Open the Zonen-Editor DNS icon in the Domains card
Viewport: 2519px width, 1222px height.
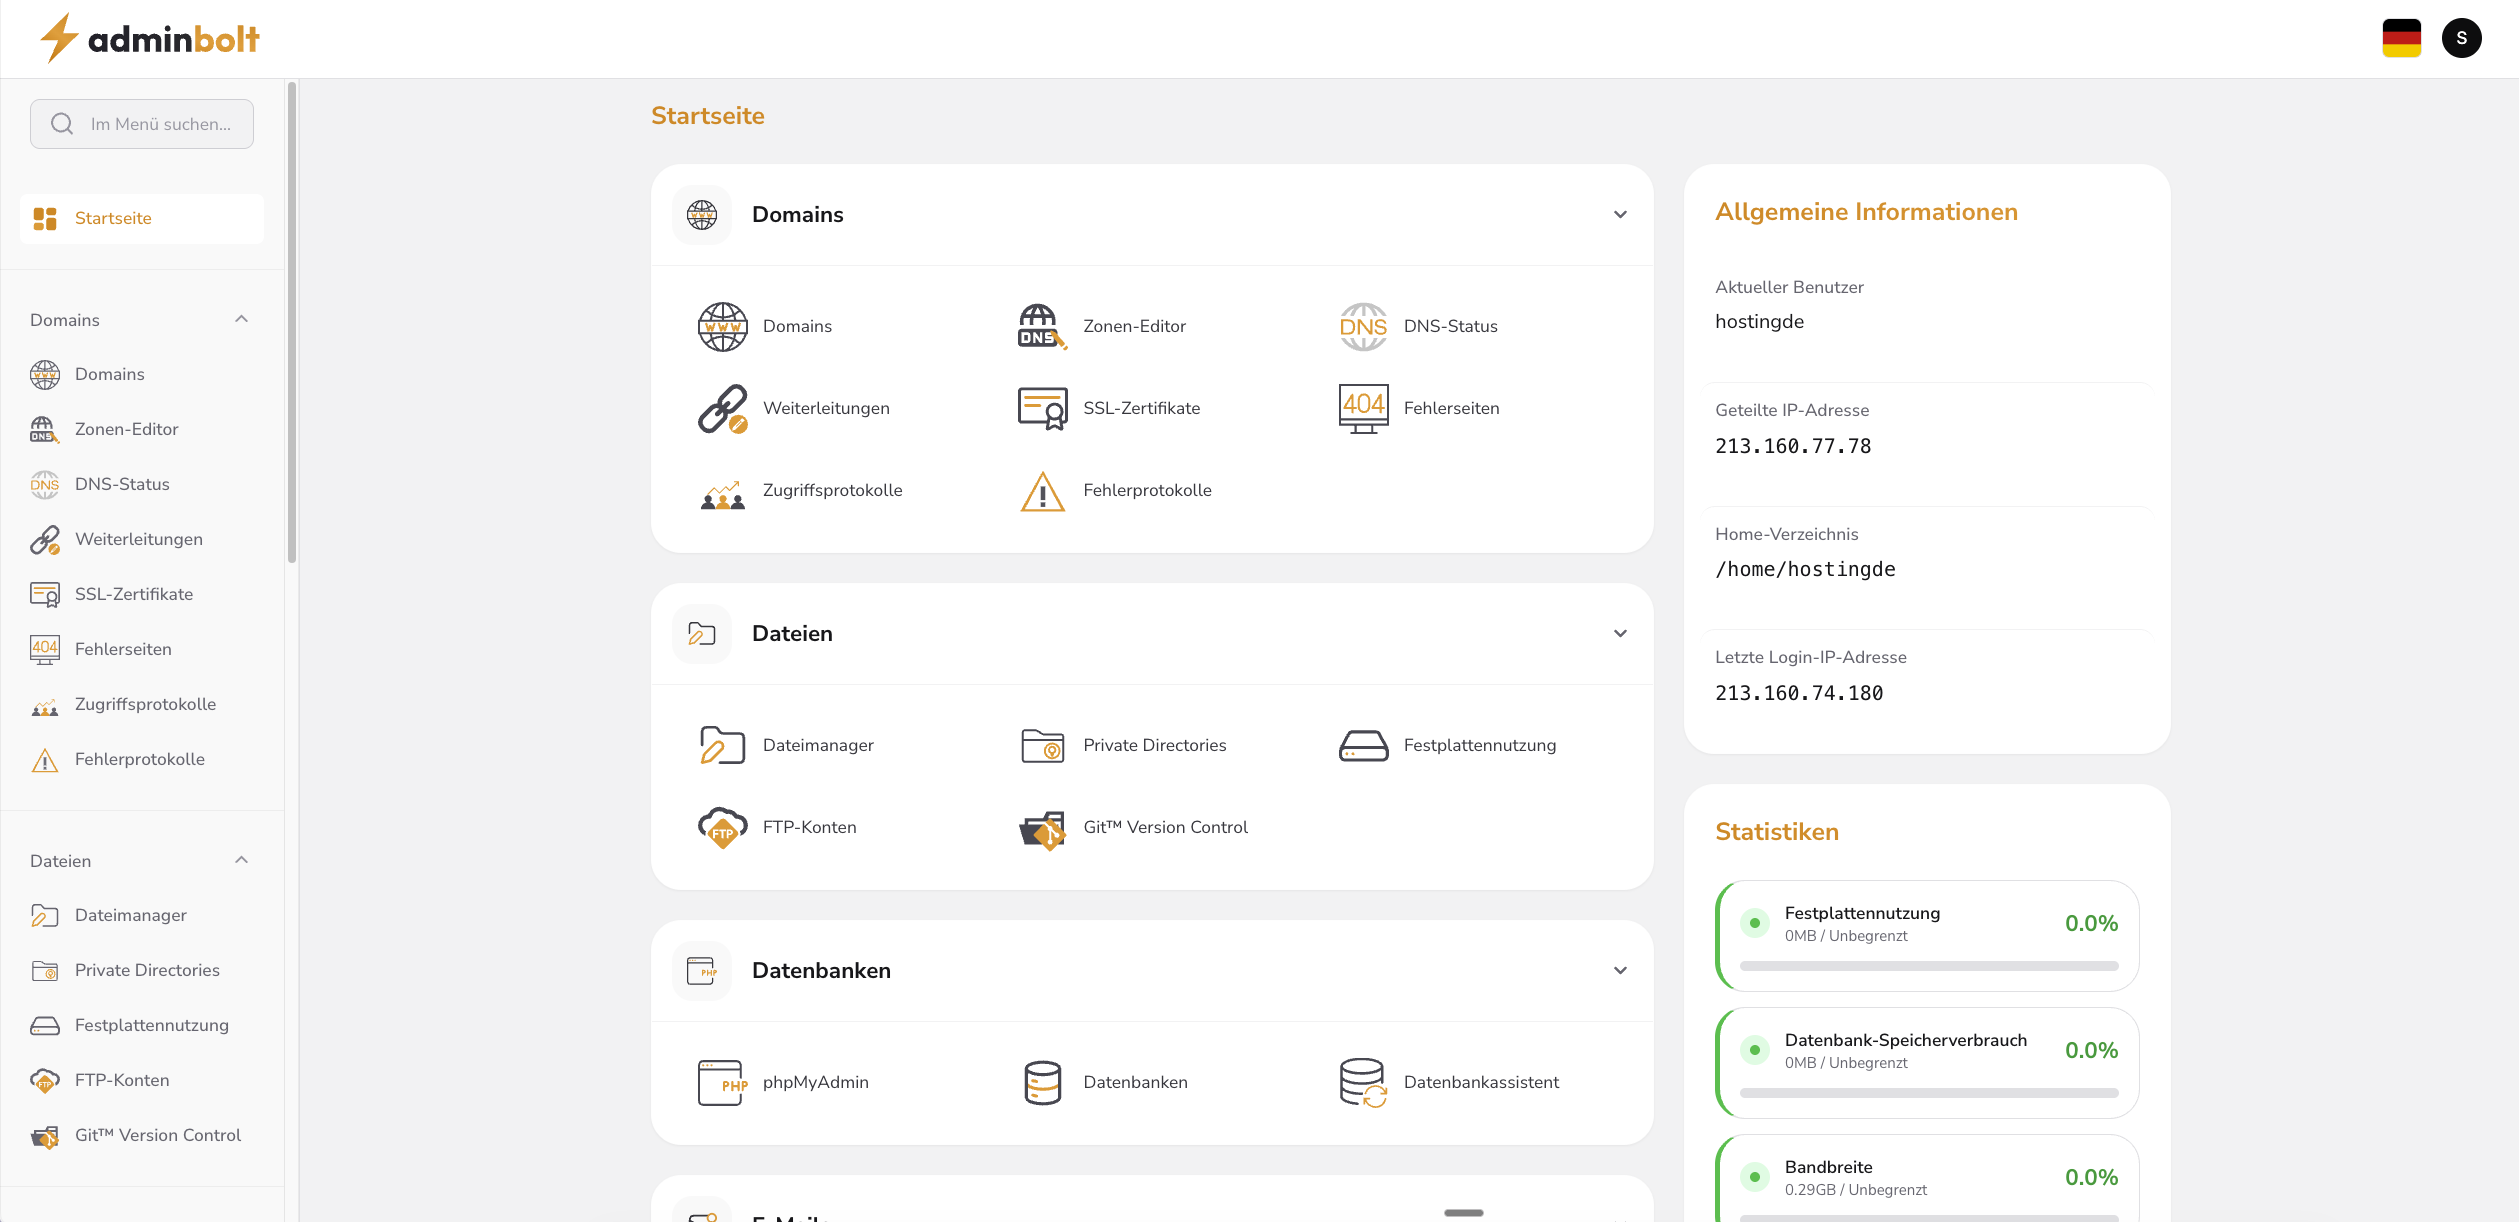point(1041,327)
